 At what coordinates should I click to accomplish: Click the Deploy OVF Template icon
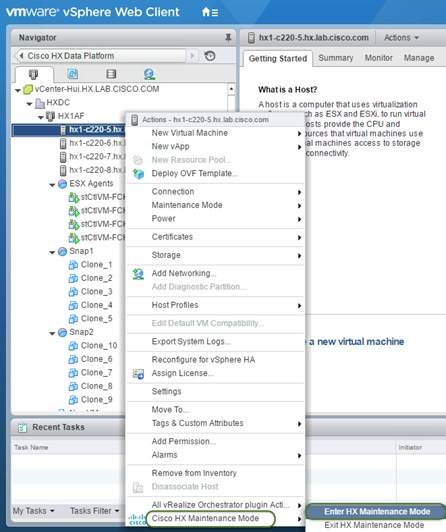point(138,174)
